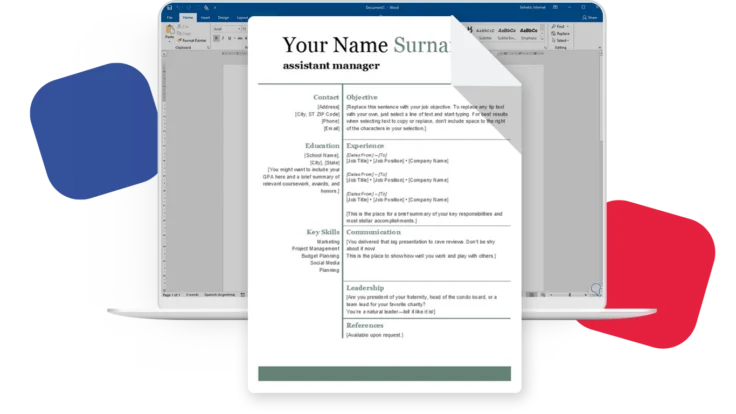
Task: Open the Styles pane dialog launcher
Action: (x=545, y=47)
